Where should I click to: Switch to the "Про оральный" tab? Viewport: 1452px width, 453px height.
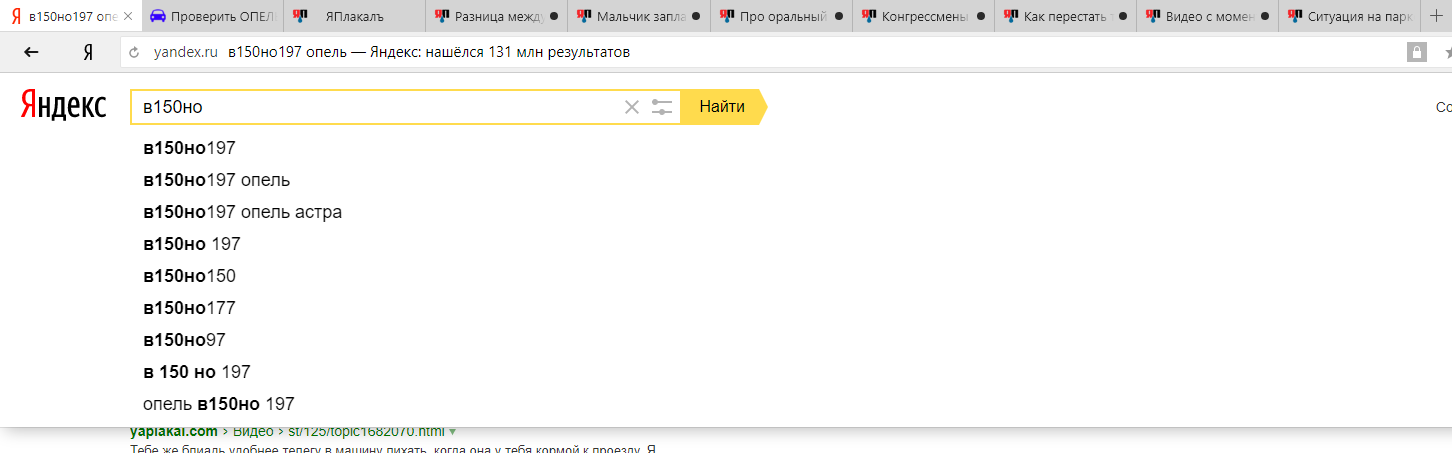click(x=781, y=16)
